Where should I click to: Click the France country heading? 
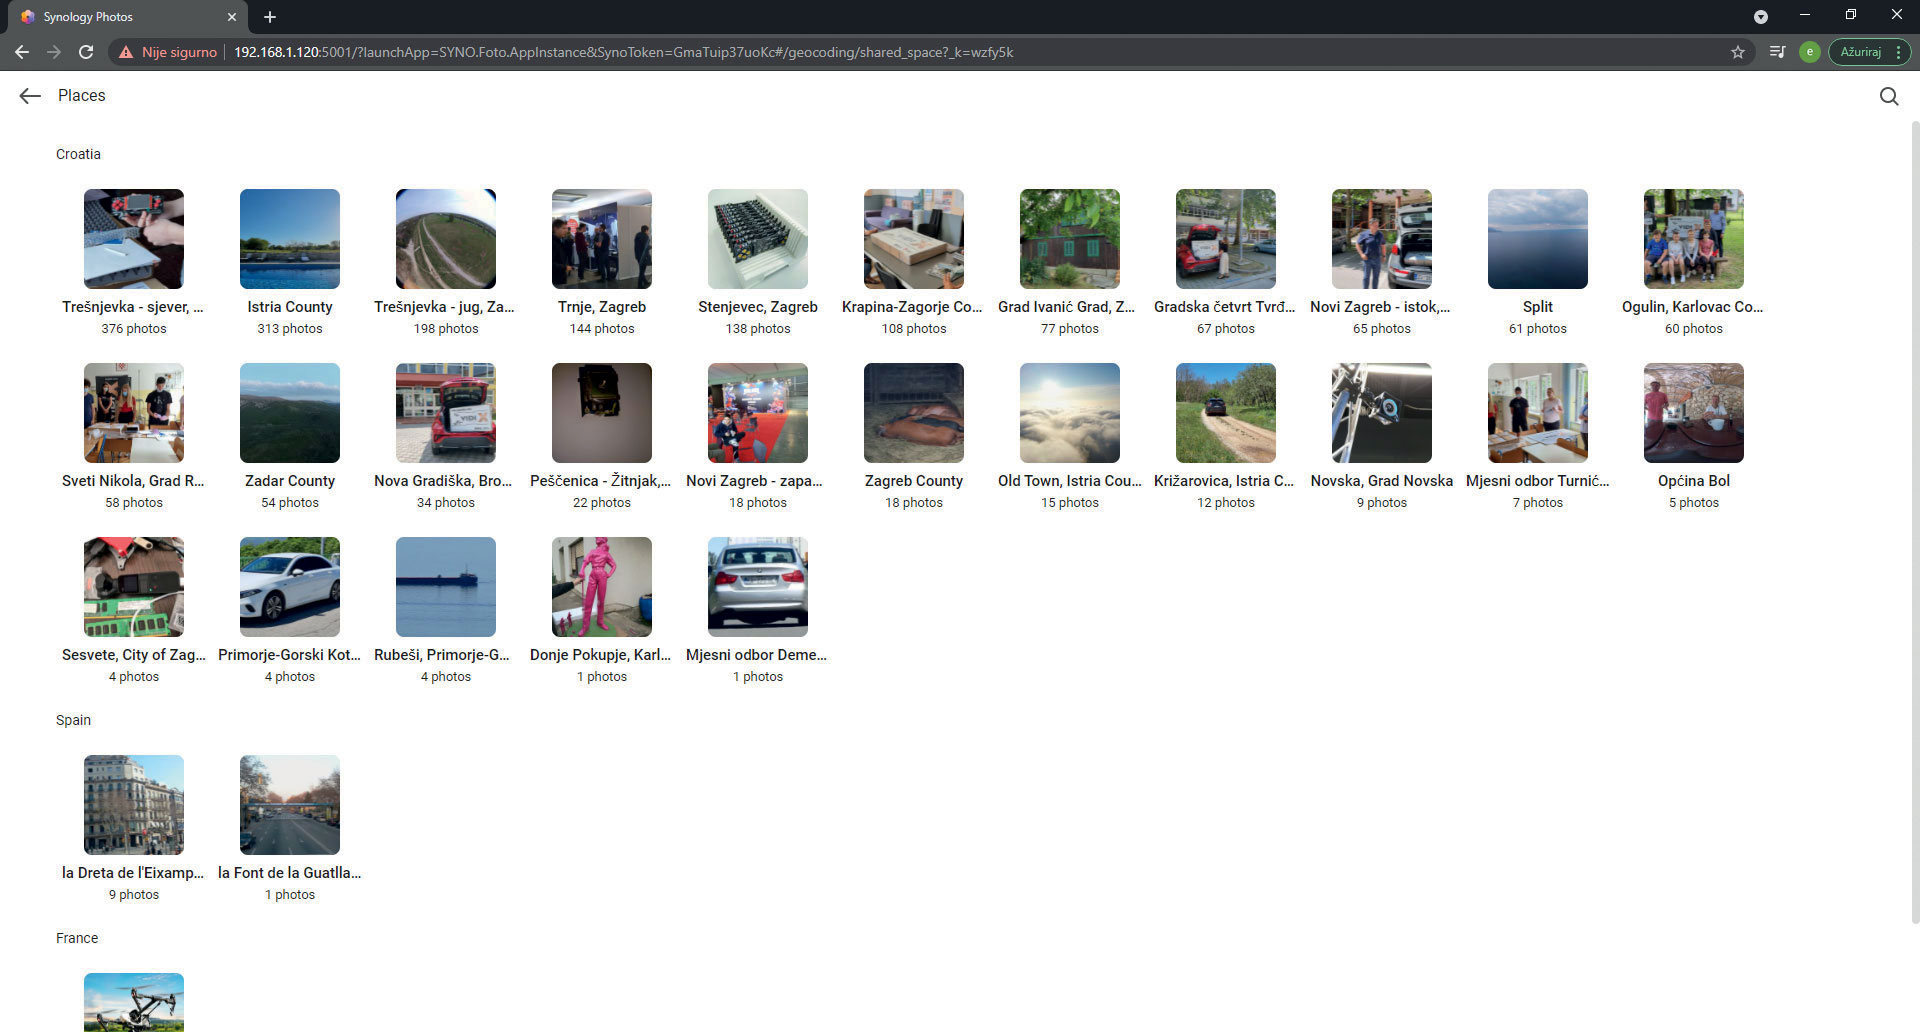pyautogui.click(x=77, y=938)
